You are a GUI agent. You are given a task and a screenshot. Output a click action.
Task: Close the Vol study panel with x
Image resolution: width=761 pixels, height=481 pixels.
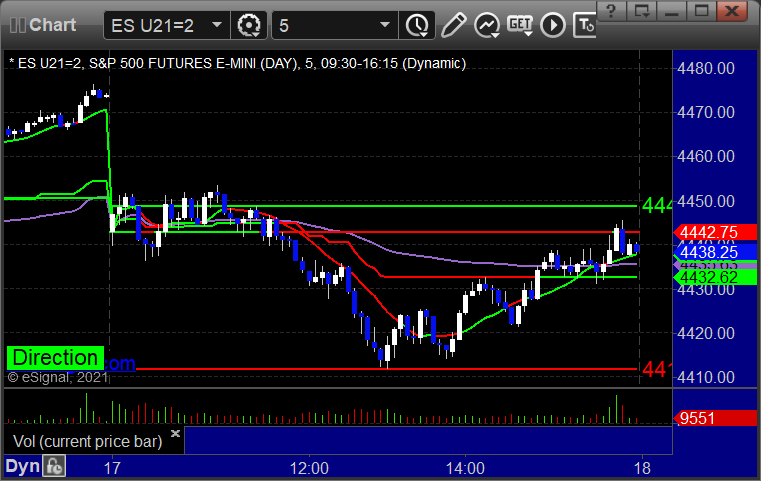click(x=176, y=433)
